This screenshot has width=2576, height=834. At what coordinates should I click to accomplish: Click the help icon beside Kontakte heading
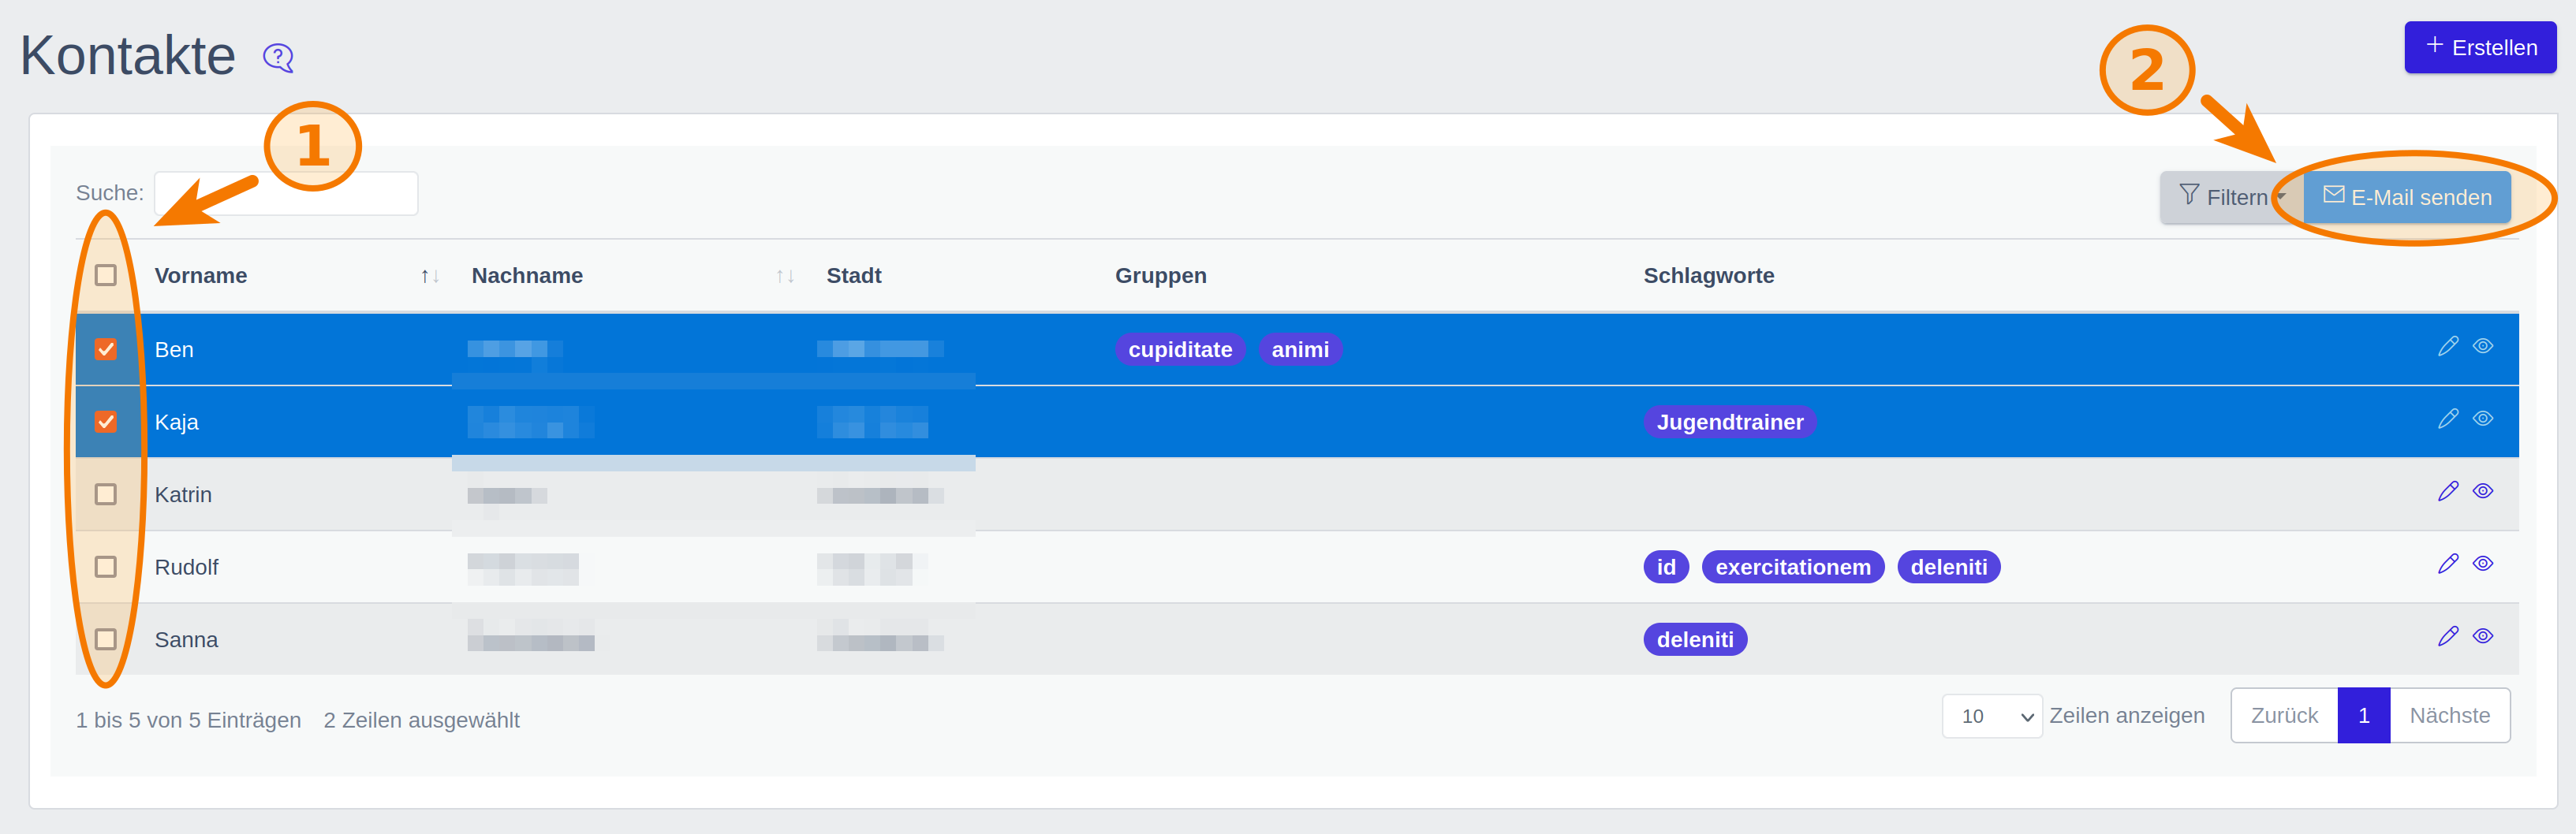pos(278,58)
